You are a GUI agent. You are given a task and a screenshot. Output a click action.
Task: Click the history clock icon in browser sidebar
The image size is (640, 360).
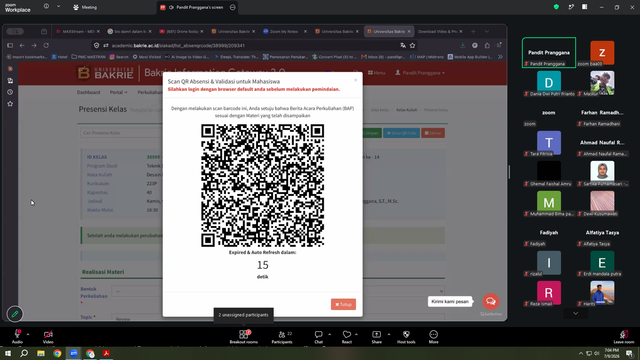[10, 92]
